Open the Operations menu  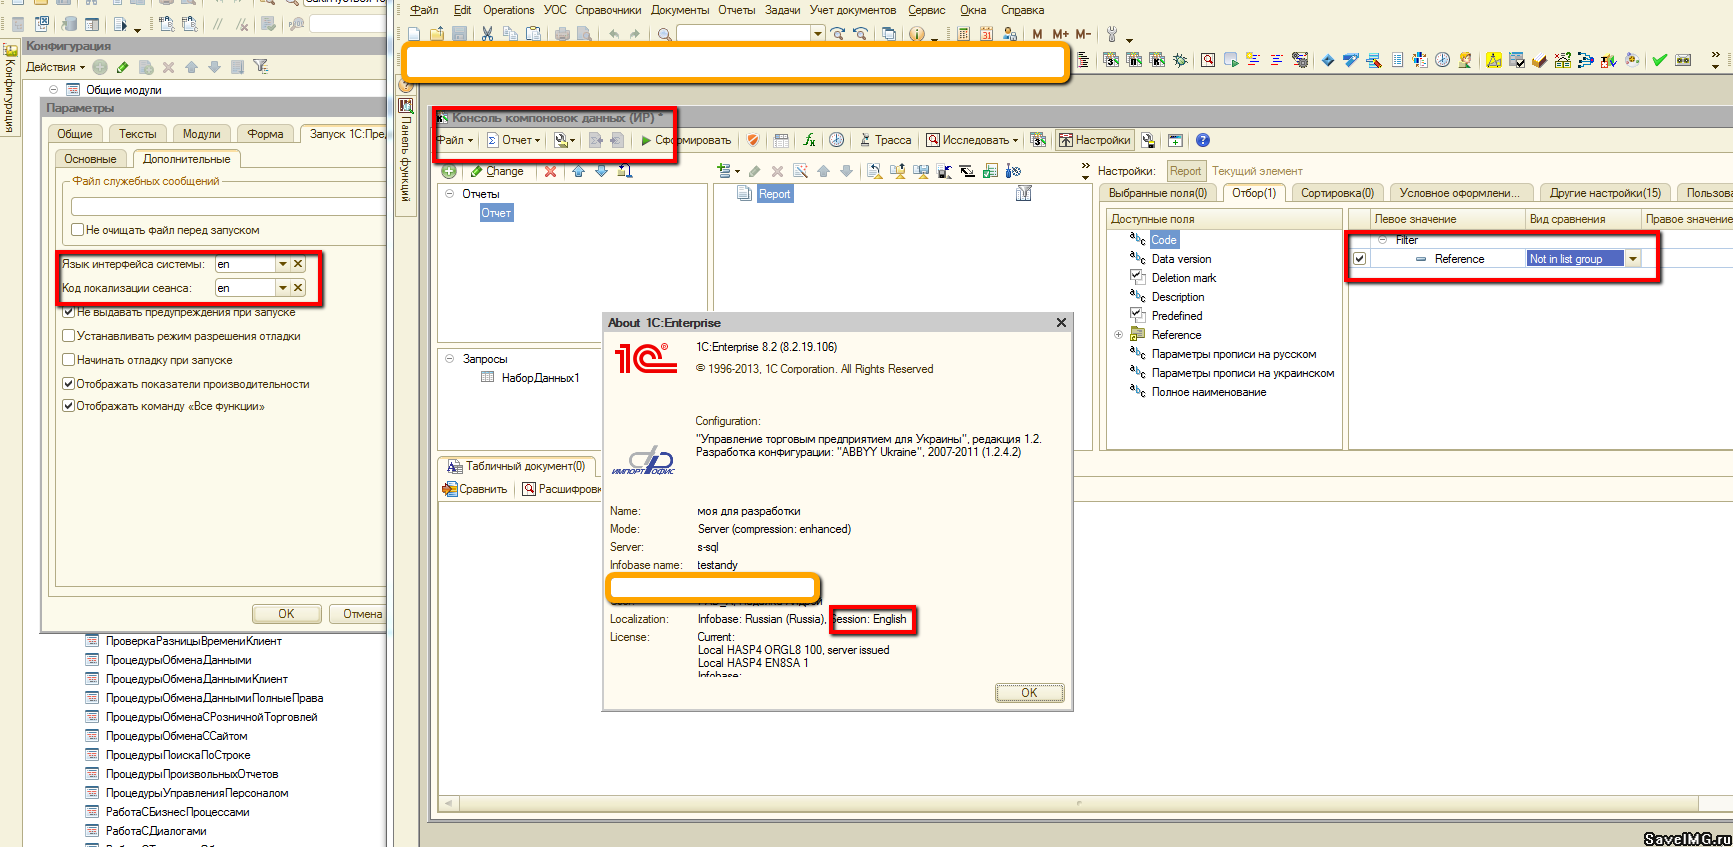click(509, 10)
